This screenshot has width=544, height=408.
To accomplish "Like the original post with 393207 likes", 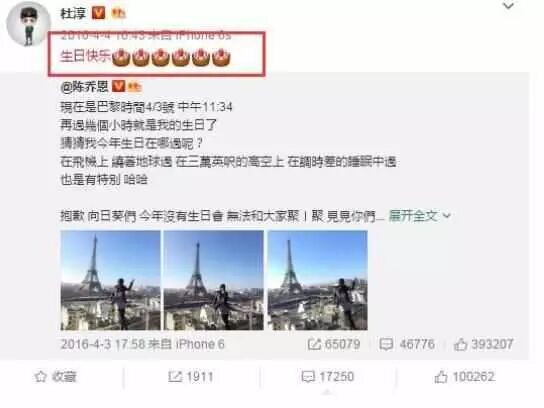I will click(484, 344).
